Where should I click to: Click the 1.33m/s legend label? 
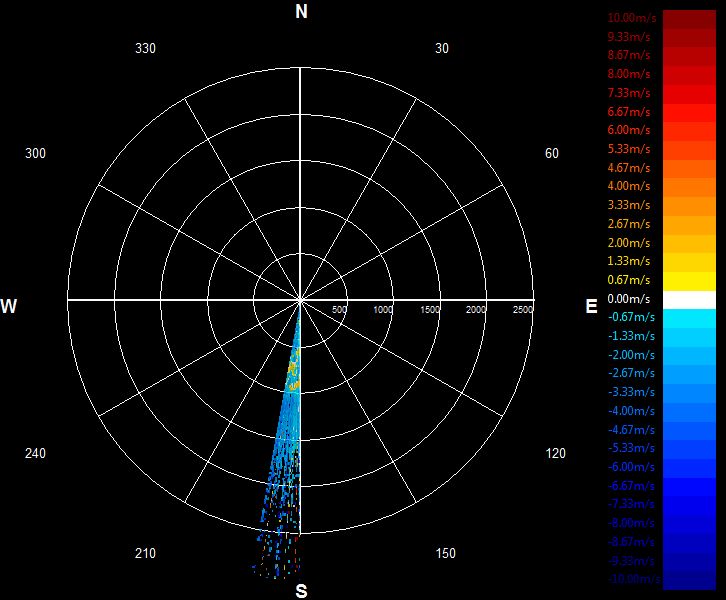[x=629, y=261]
